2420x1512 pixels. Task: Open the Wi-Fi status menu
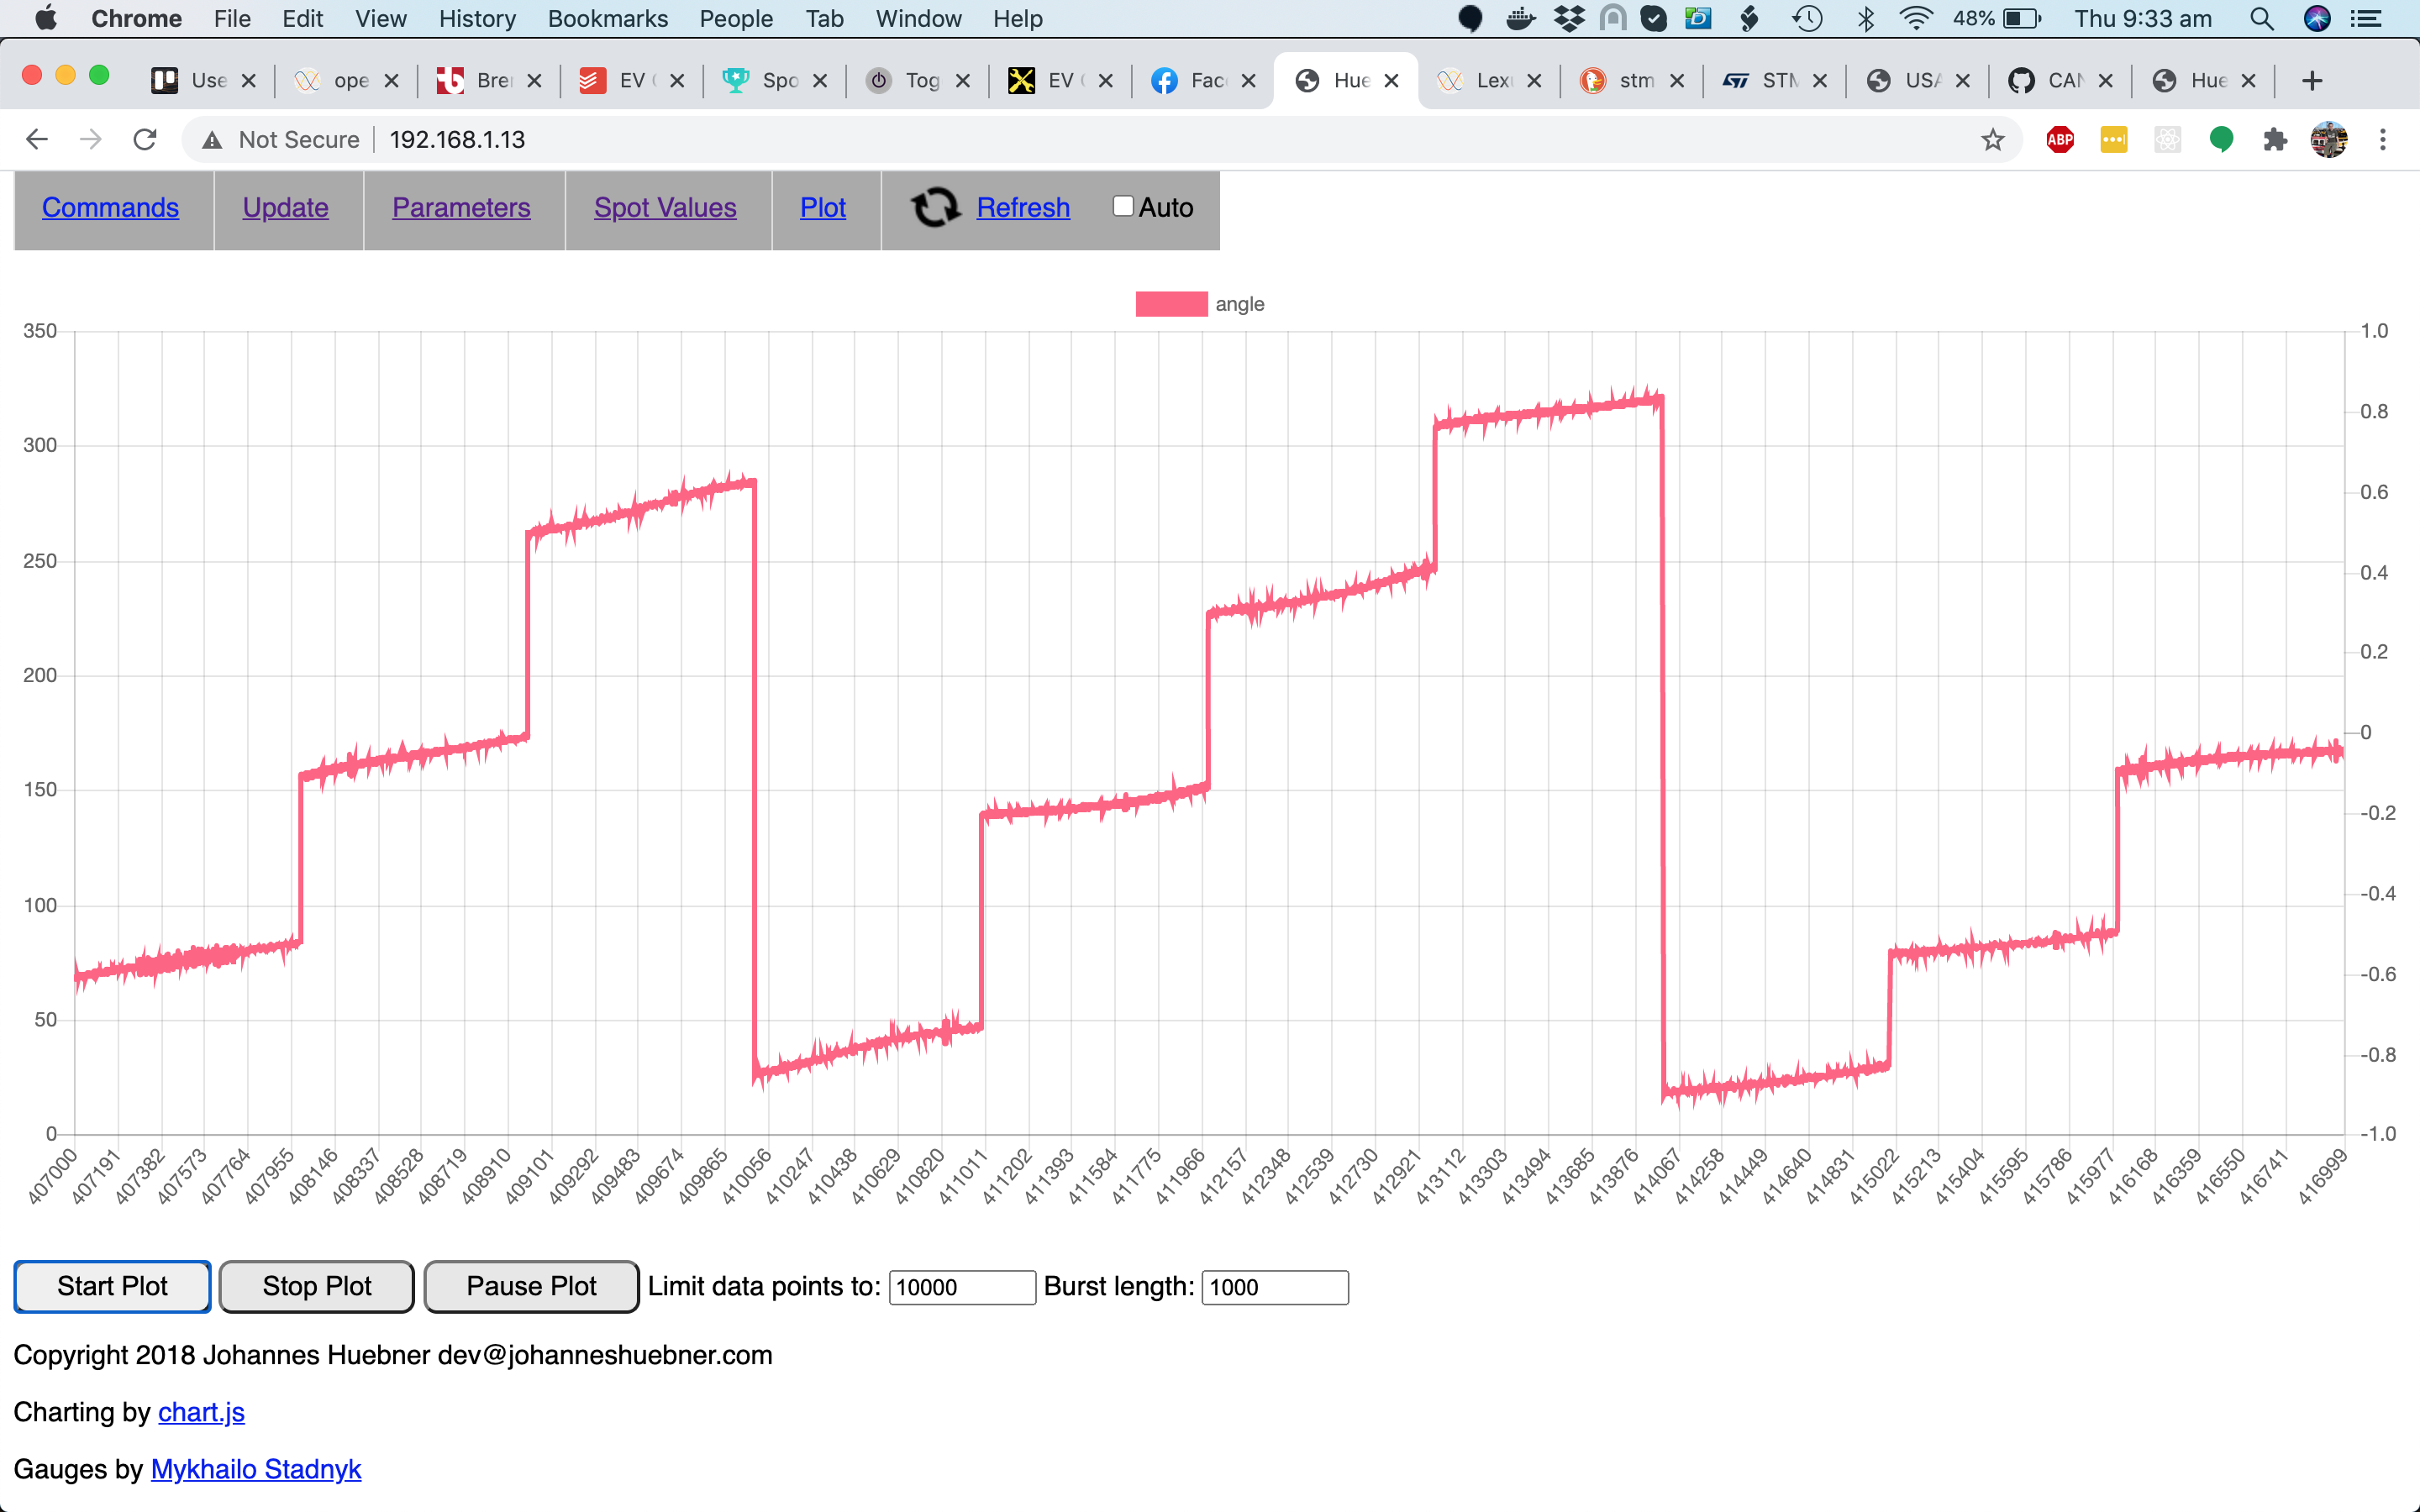pyautogui.click(x=1915, y=19)
